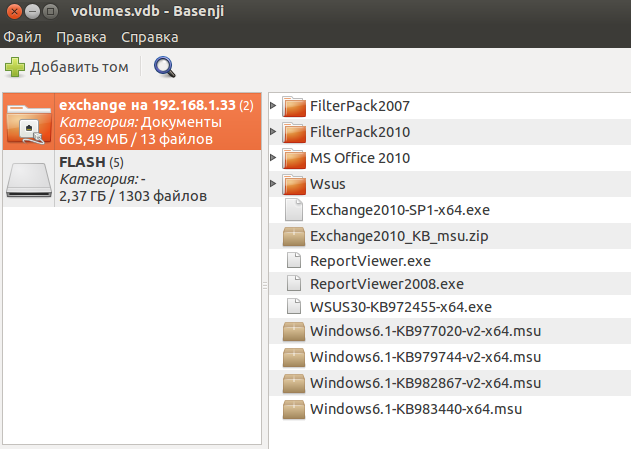Click the FilterPack2010 folder icon

[294, 132]
